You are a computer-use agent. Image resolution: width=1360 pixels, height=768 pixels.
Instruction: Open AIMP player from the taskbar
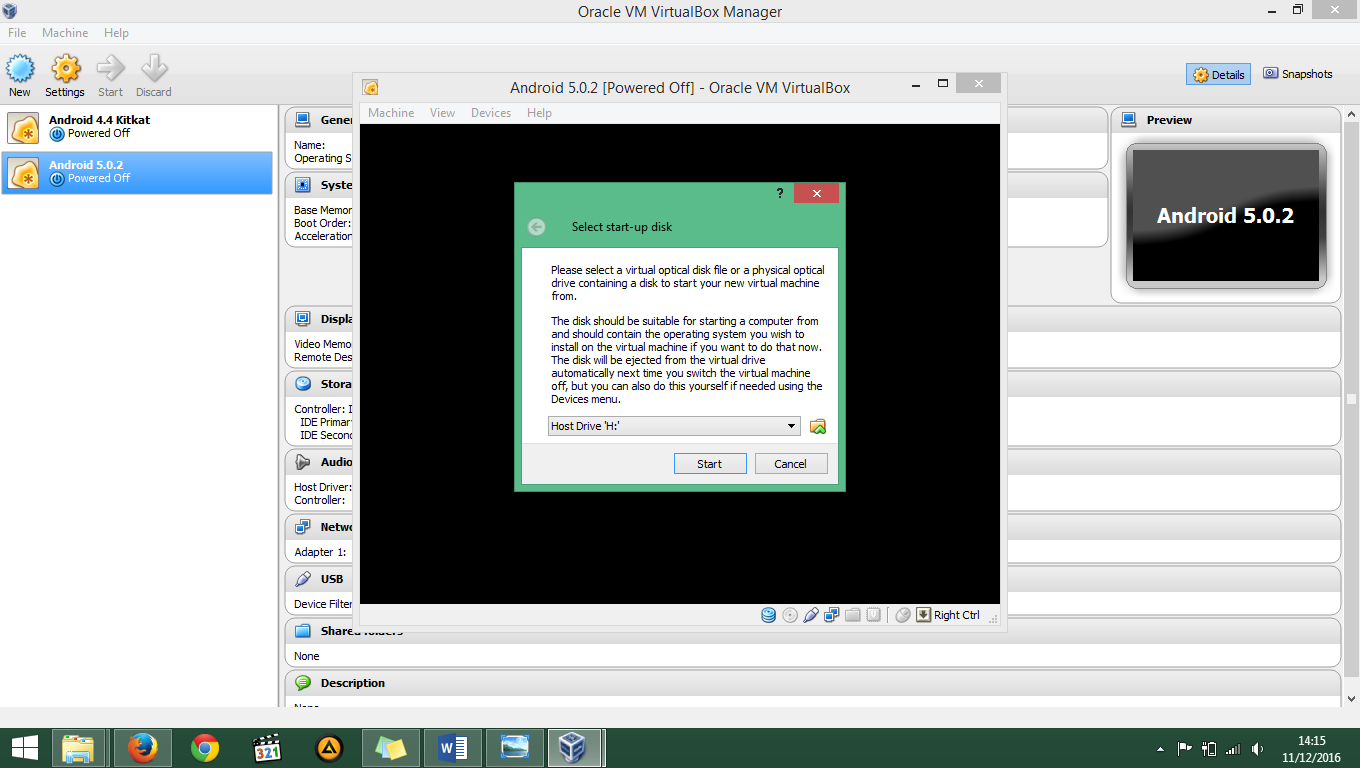point(329,748)
